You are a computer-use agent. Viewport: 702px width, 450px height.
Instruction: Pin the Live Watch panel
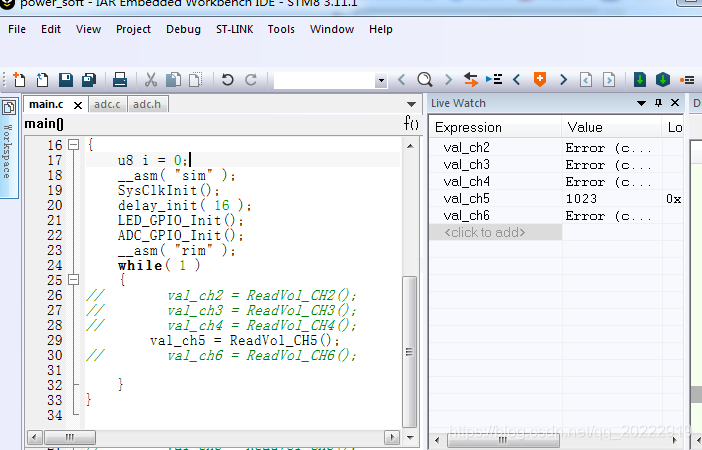pyautogui.click(x=658, y=103)
